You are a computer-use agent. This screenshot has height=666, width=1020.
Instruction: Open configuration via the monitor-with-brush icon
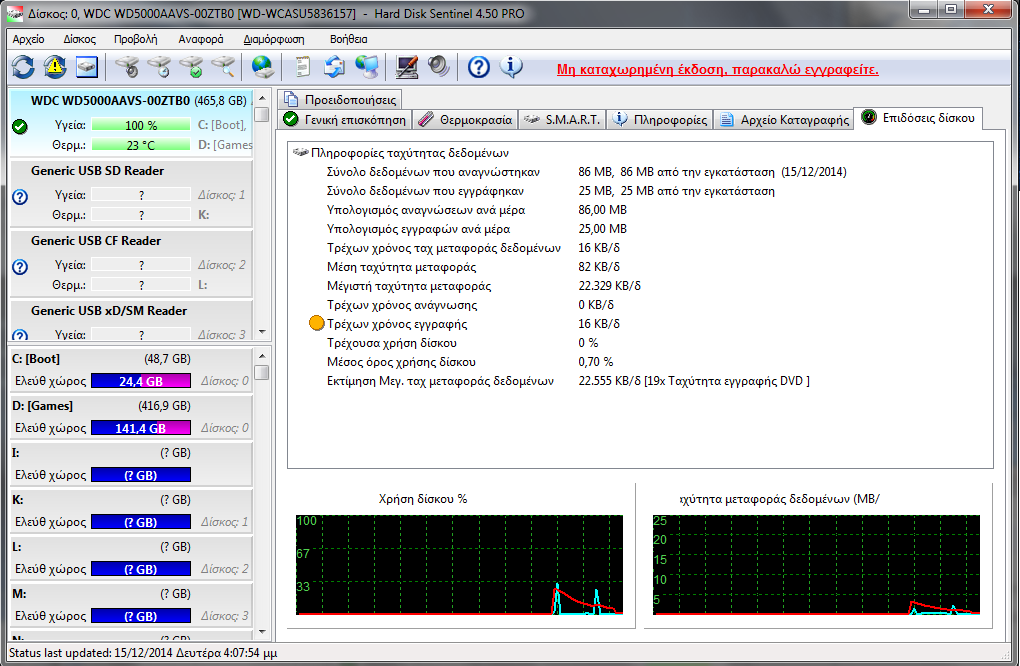click(x=407, y=66)
